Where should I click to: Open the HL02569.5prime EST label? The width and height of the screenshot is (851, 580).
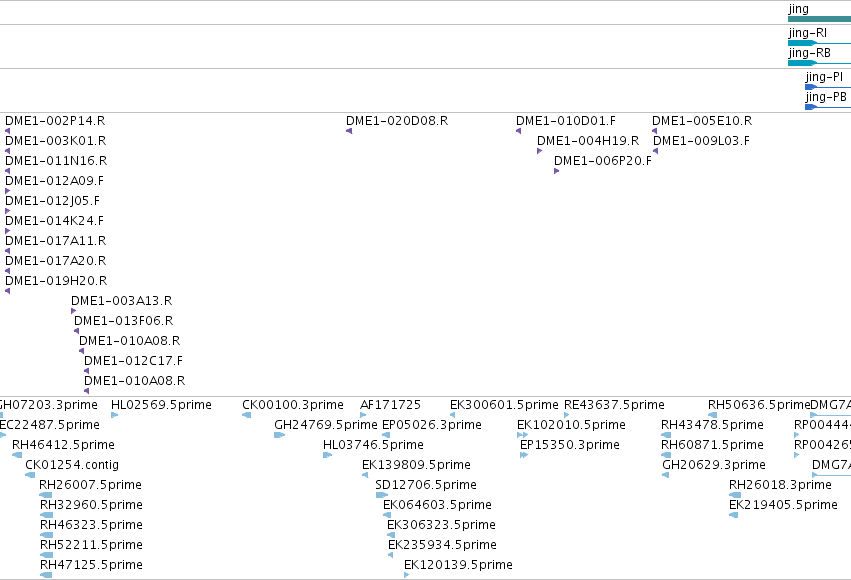click(x=161, y=405)
